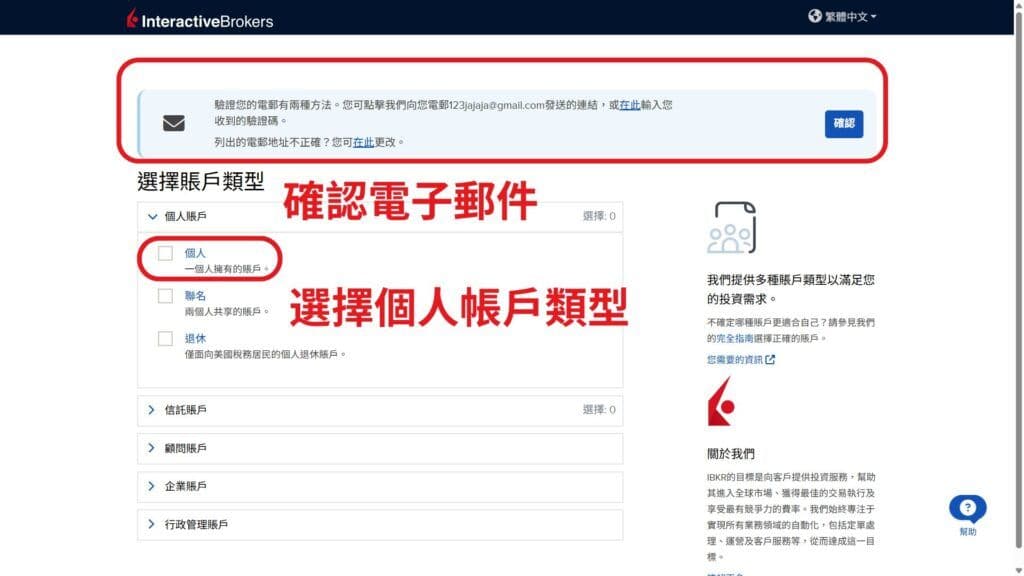Image resolution: width=1024 pixels, height=576 pixels.
Task: Open the 繁體中文 language dropdown
Action: coord(846,16)
